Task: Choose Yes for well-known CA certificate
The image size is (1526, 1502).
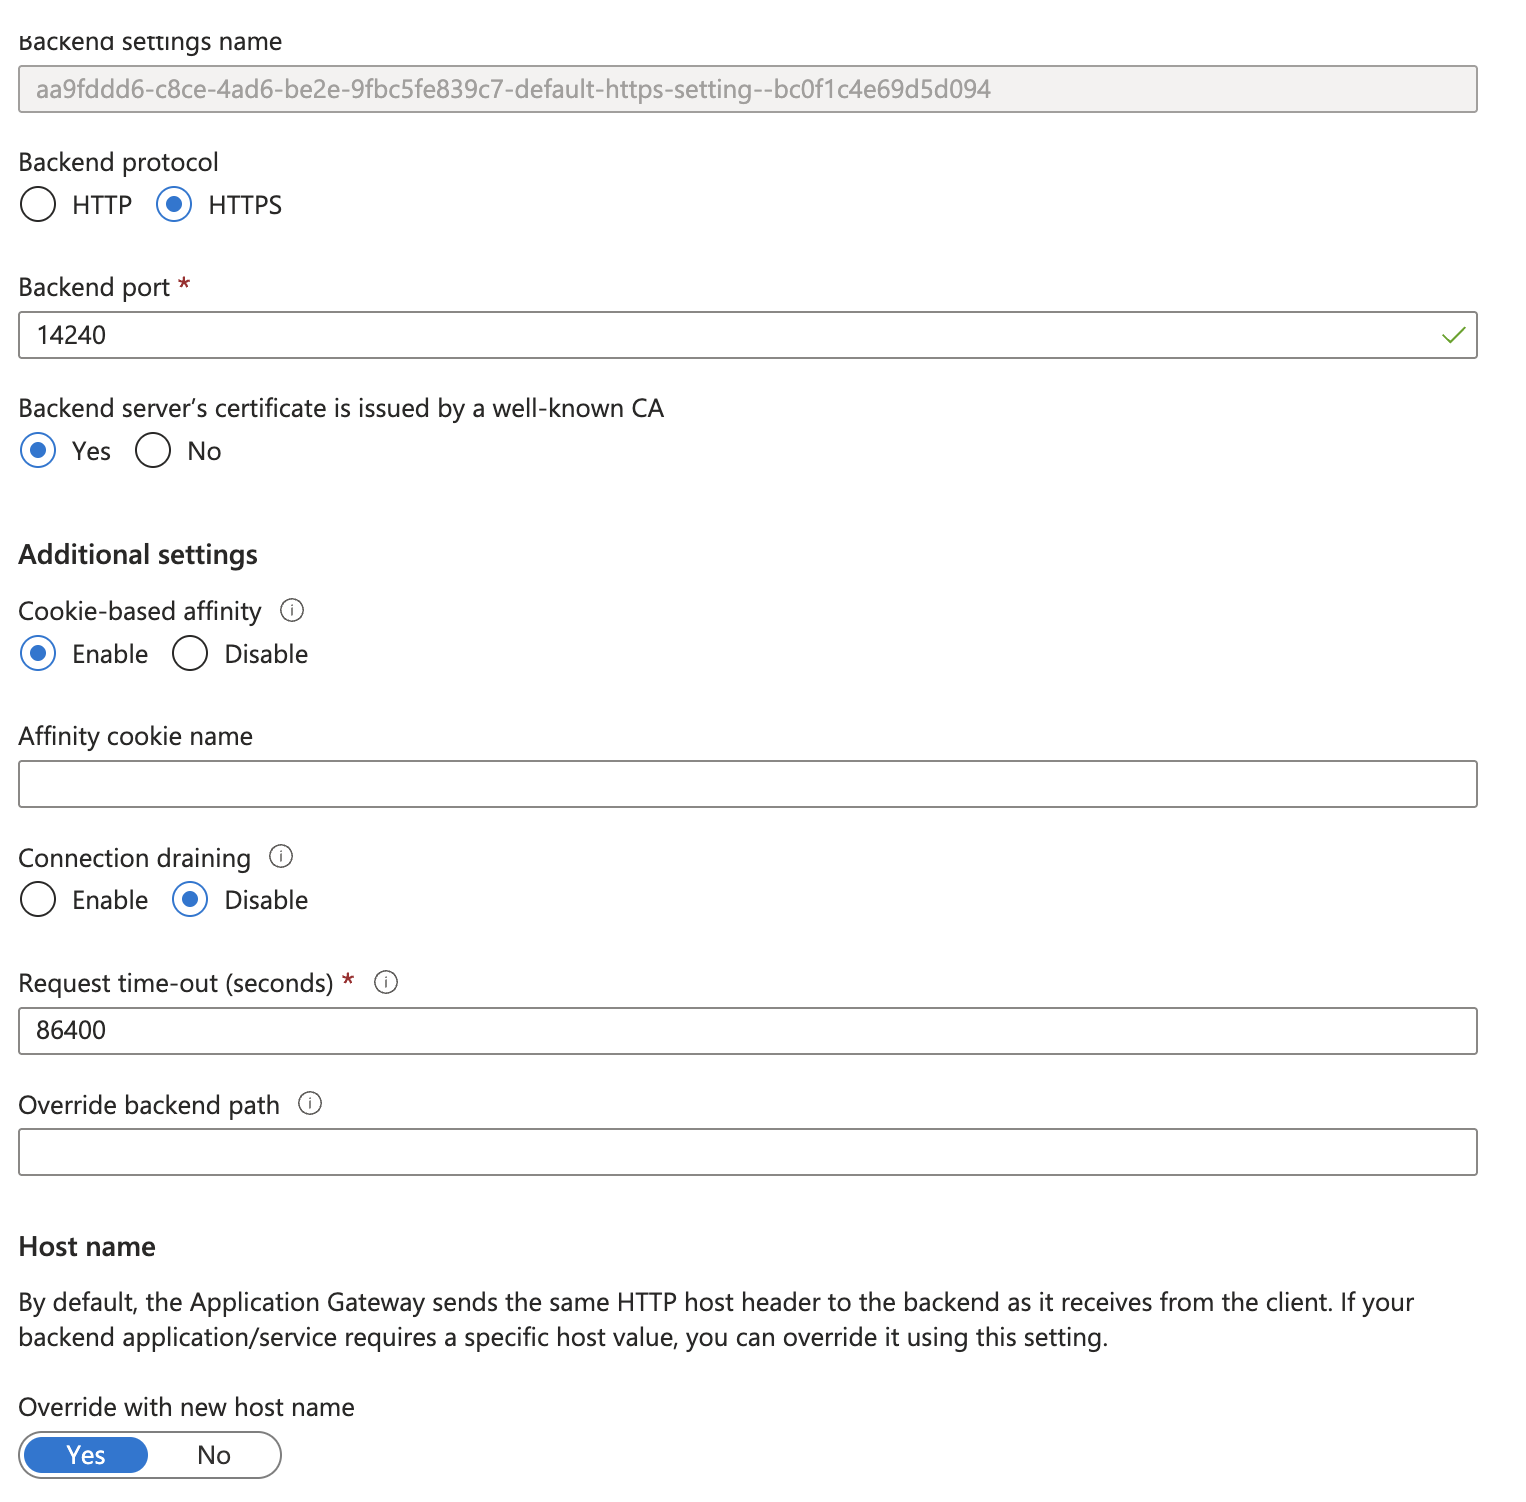Action: [x=38, y=451]
